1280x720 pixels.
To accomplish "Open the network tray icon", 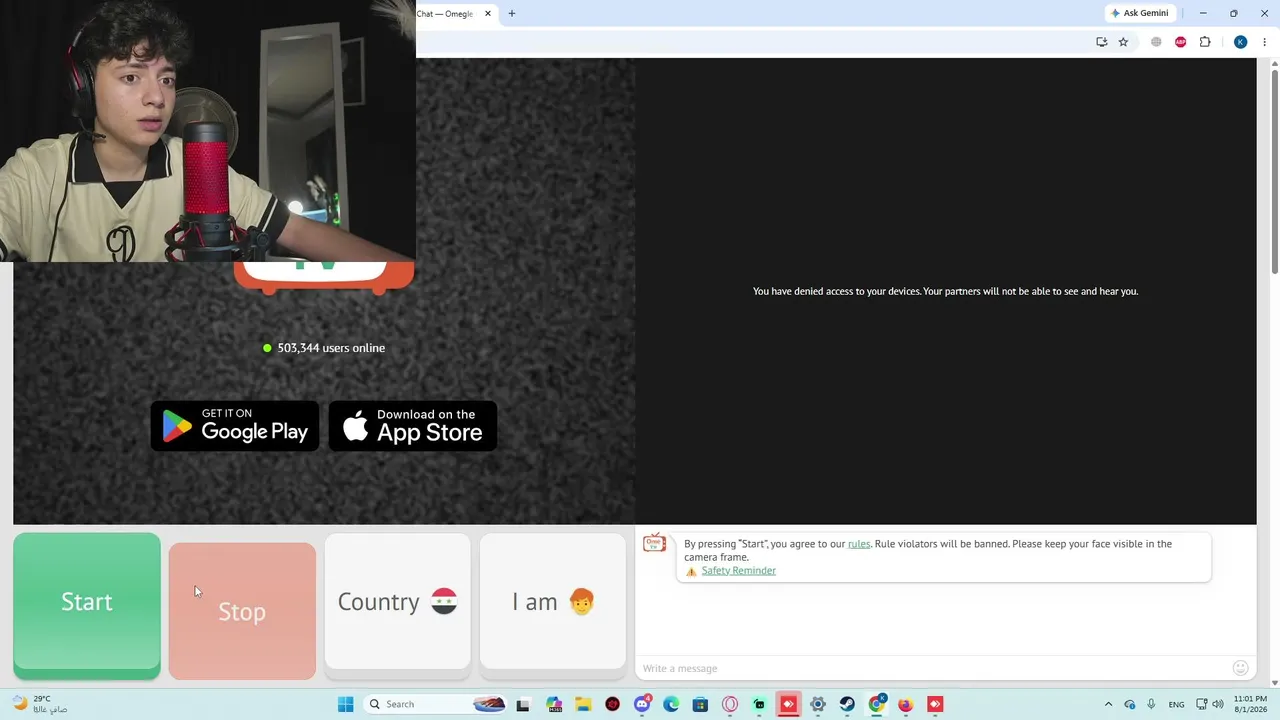I will (x=1202, y=704).
